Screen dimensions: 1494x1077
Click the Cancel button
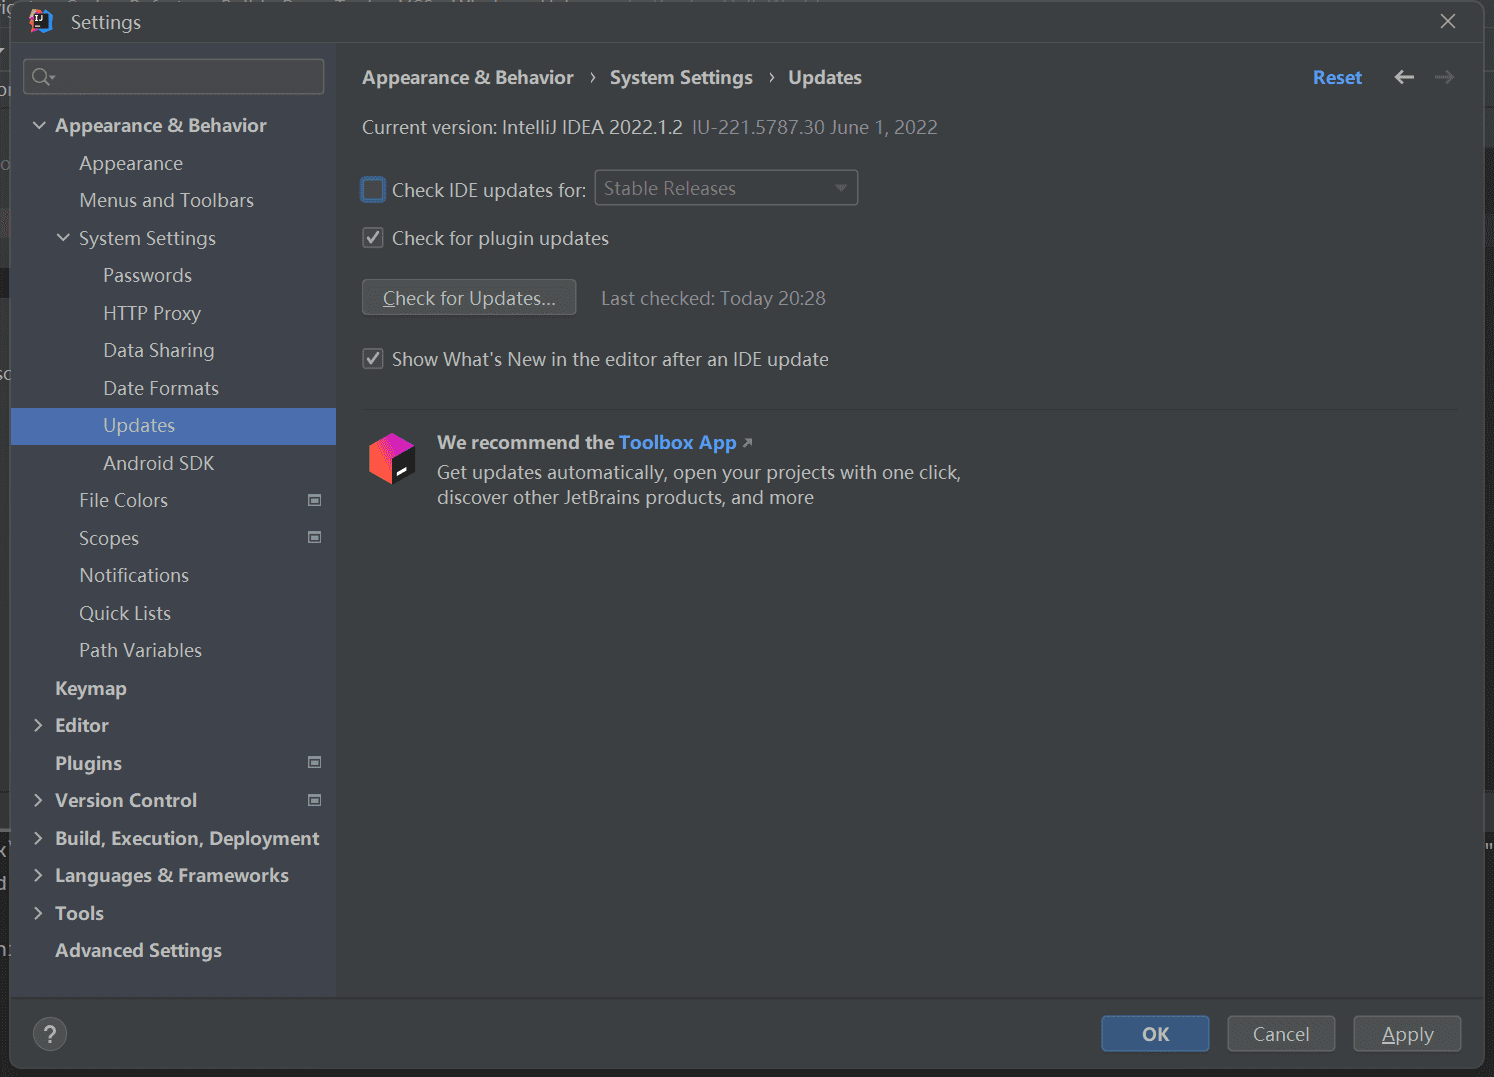coord(1281,1034)
